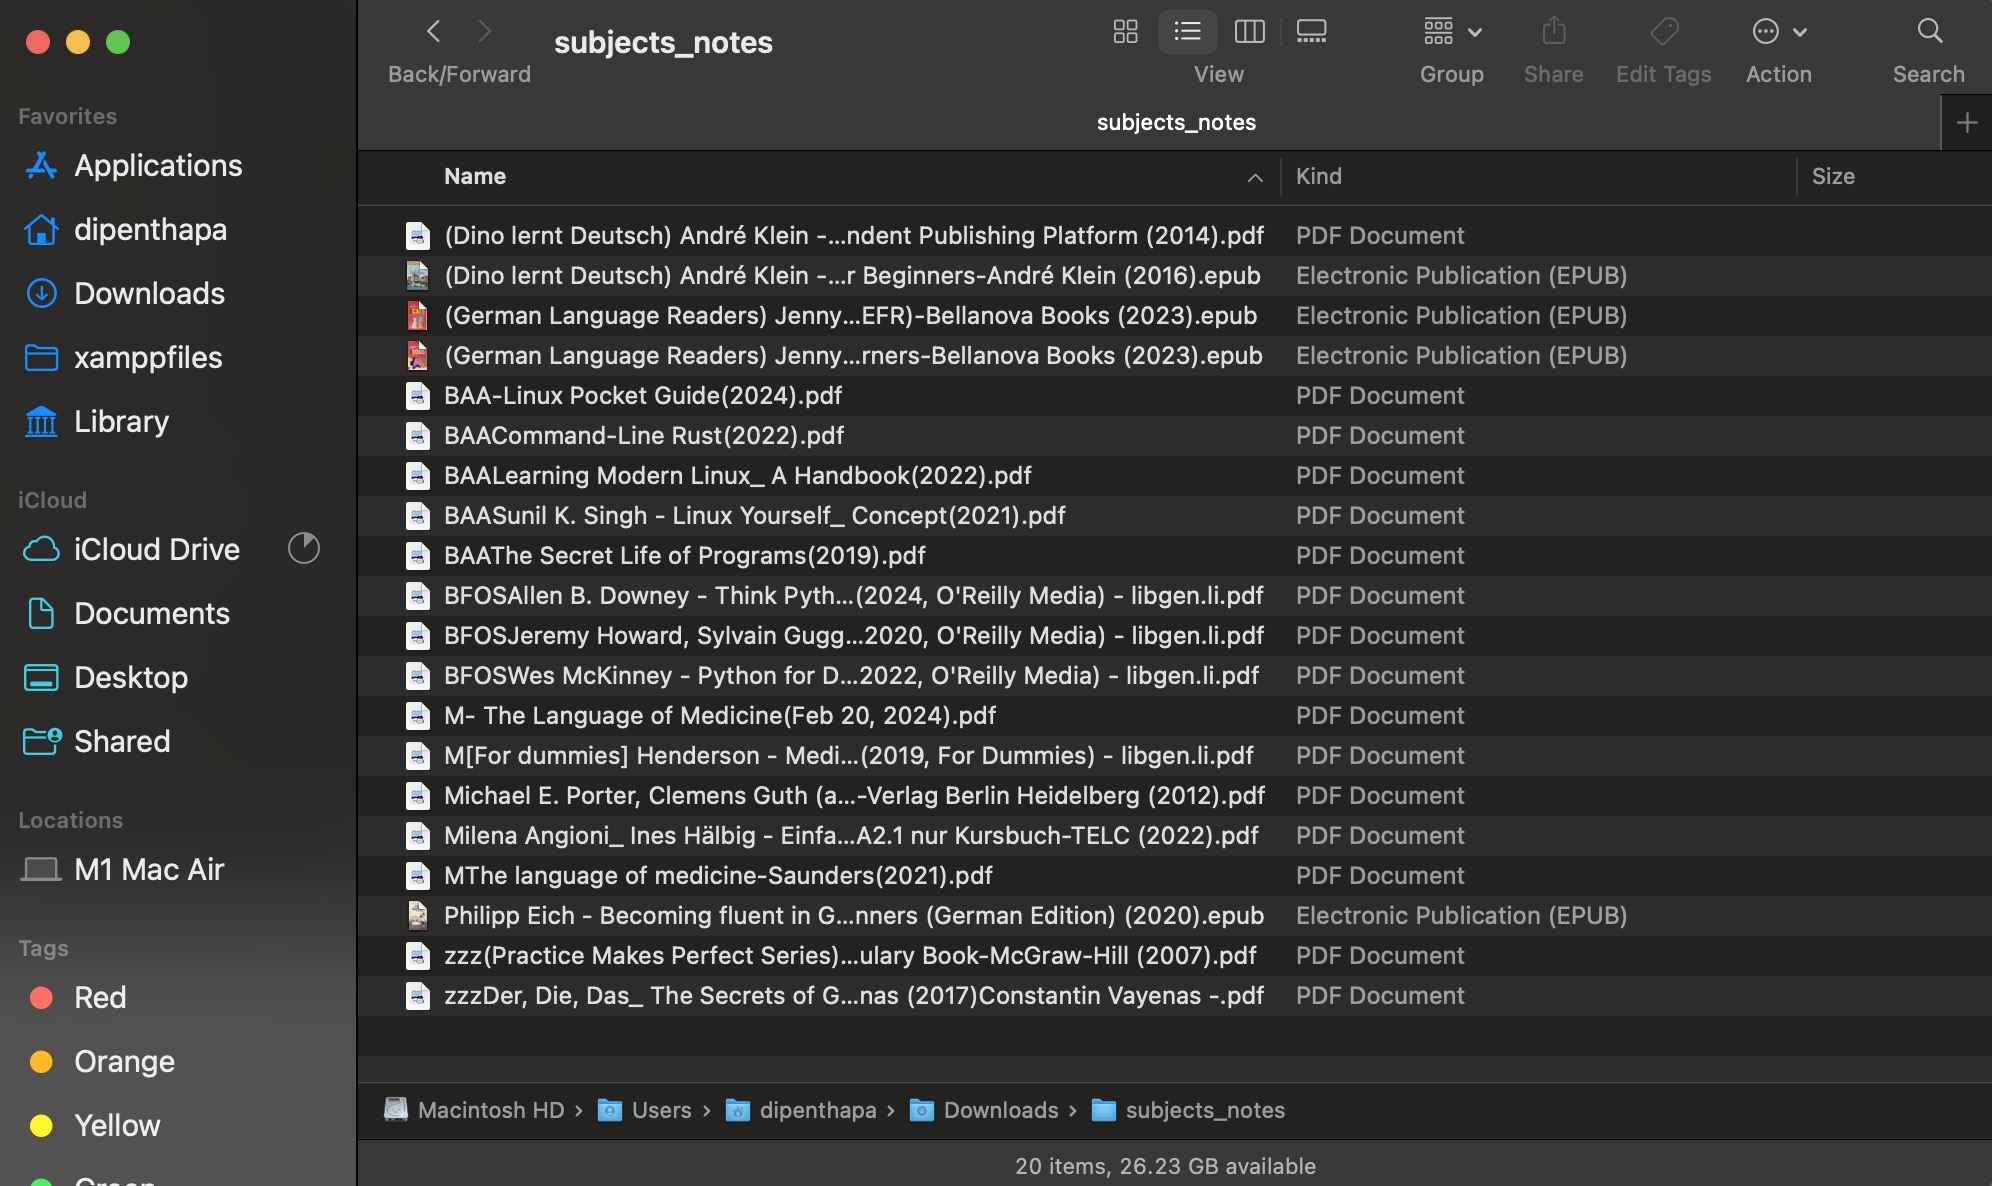The width and height of the screenshot is (1992, 1186).
Task: Add a new tab with the plus button
Action: pos(1966,121)
